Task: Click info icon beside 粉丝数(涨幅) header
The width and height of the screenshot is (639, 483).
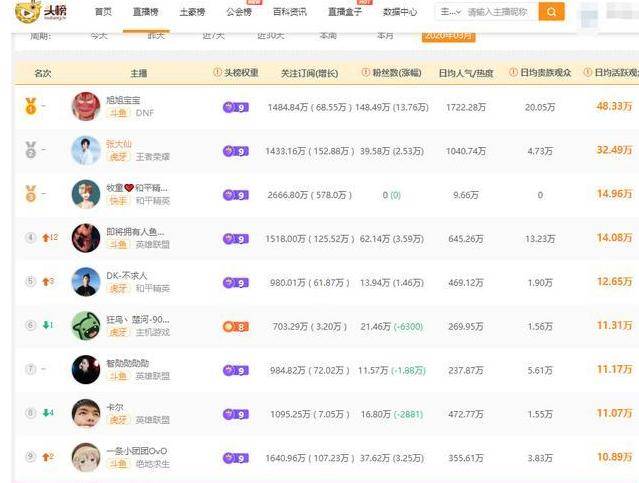Action: (x=366, y=73)
